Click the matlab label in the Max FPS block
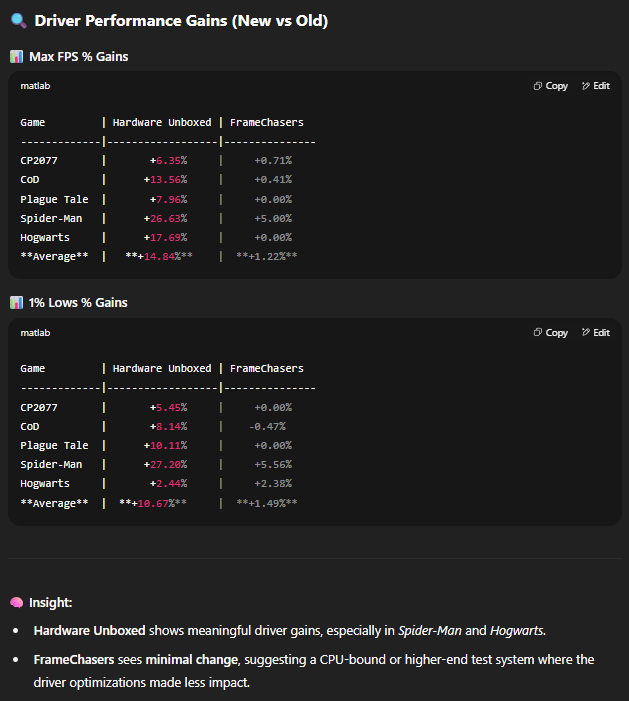Screen dimensions: 629x701 (35, 86)
